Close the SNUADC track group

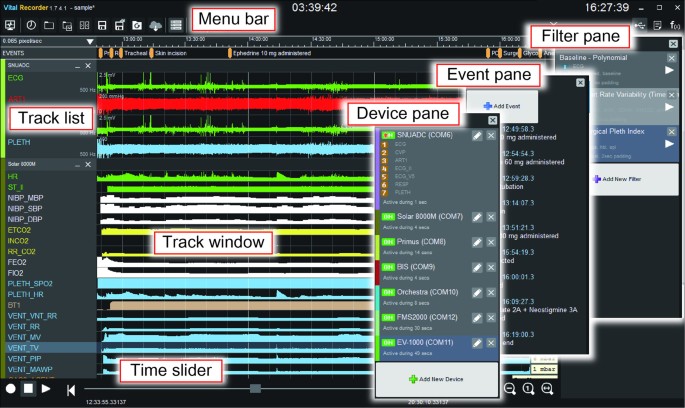(88, 66)
